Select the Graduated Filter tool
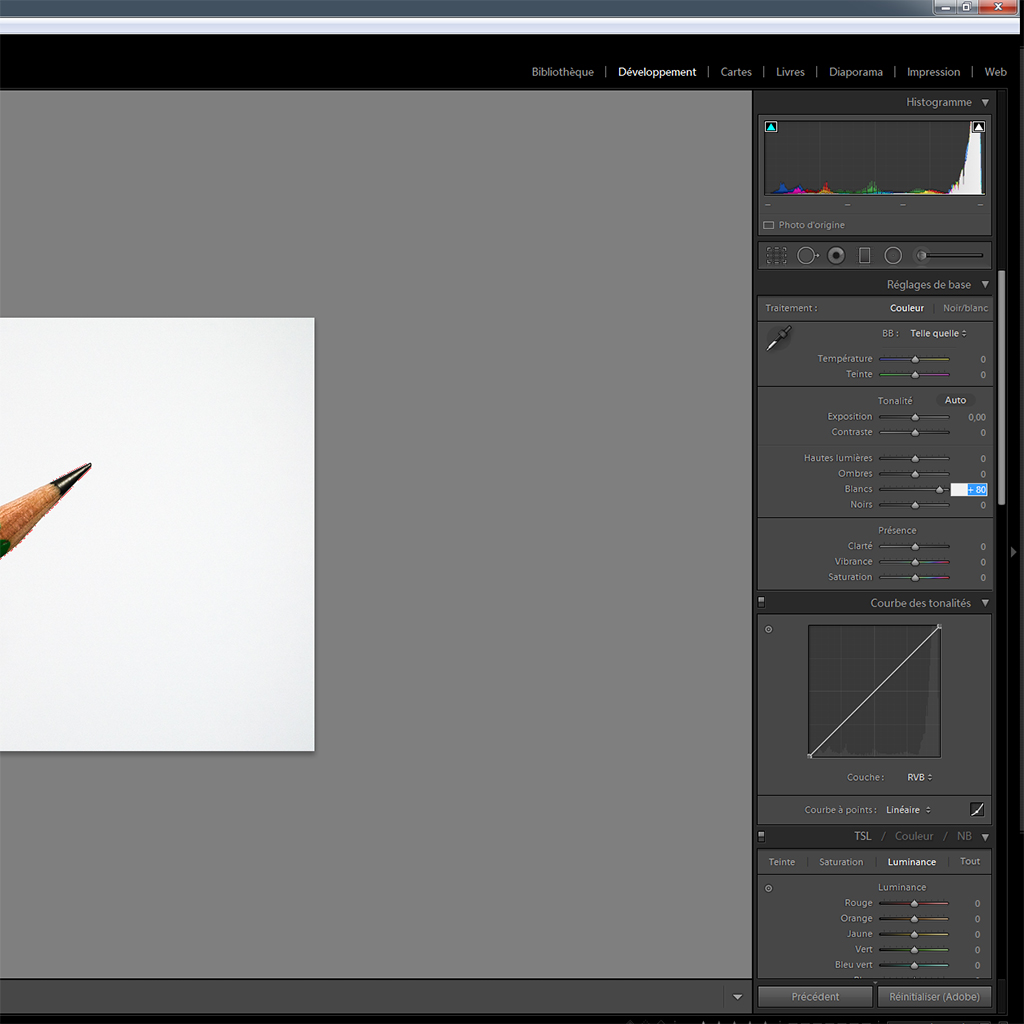Viewport: 1024px width, 1024px height. coord(865,256)
